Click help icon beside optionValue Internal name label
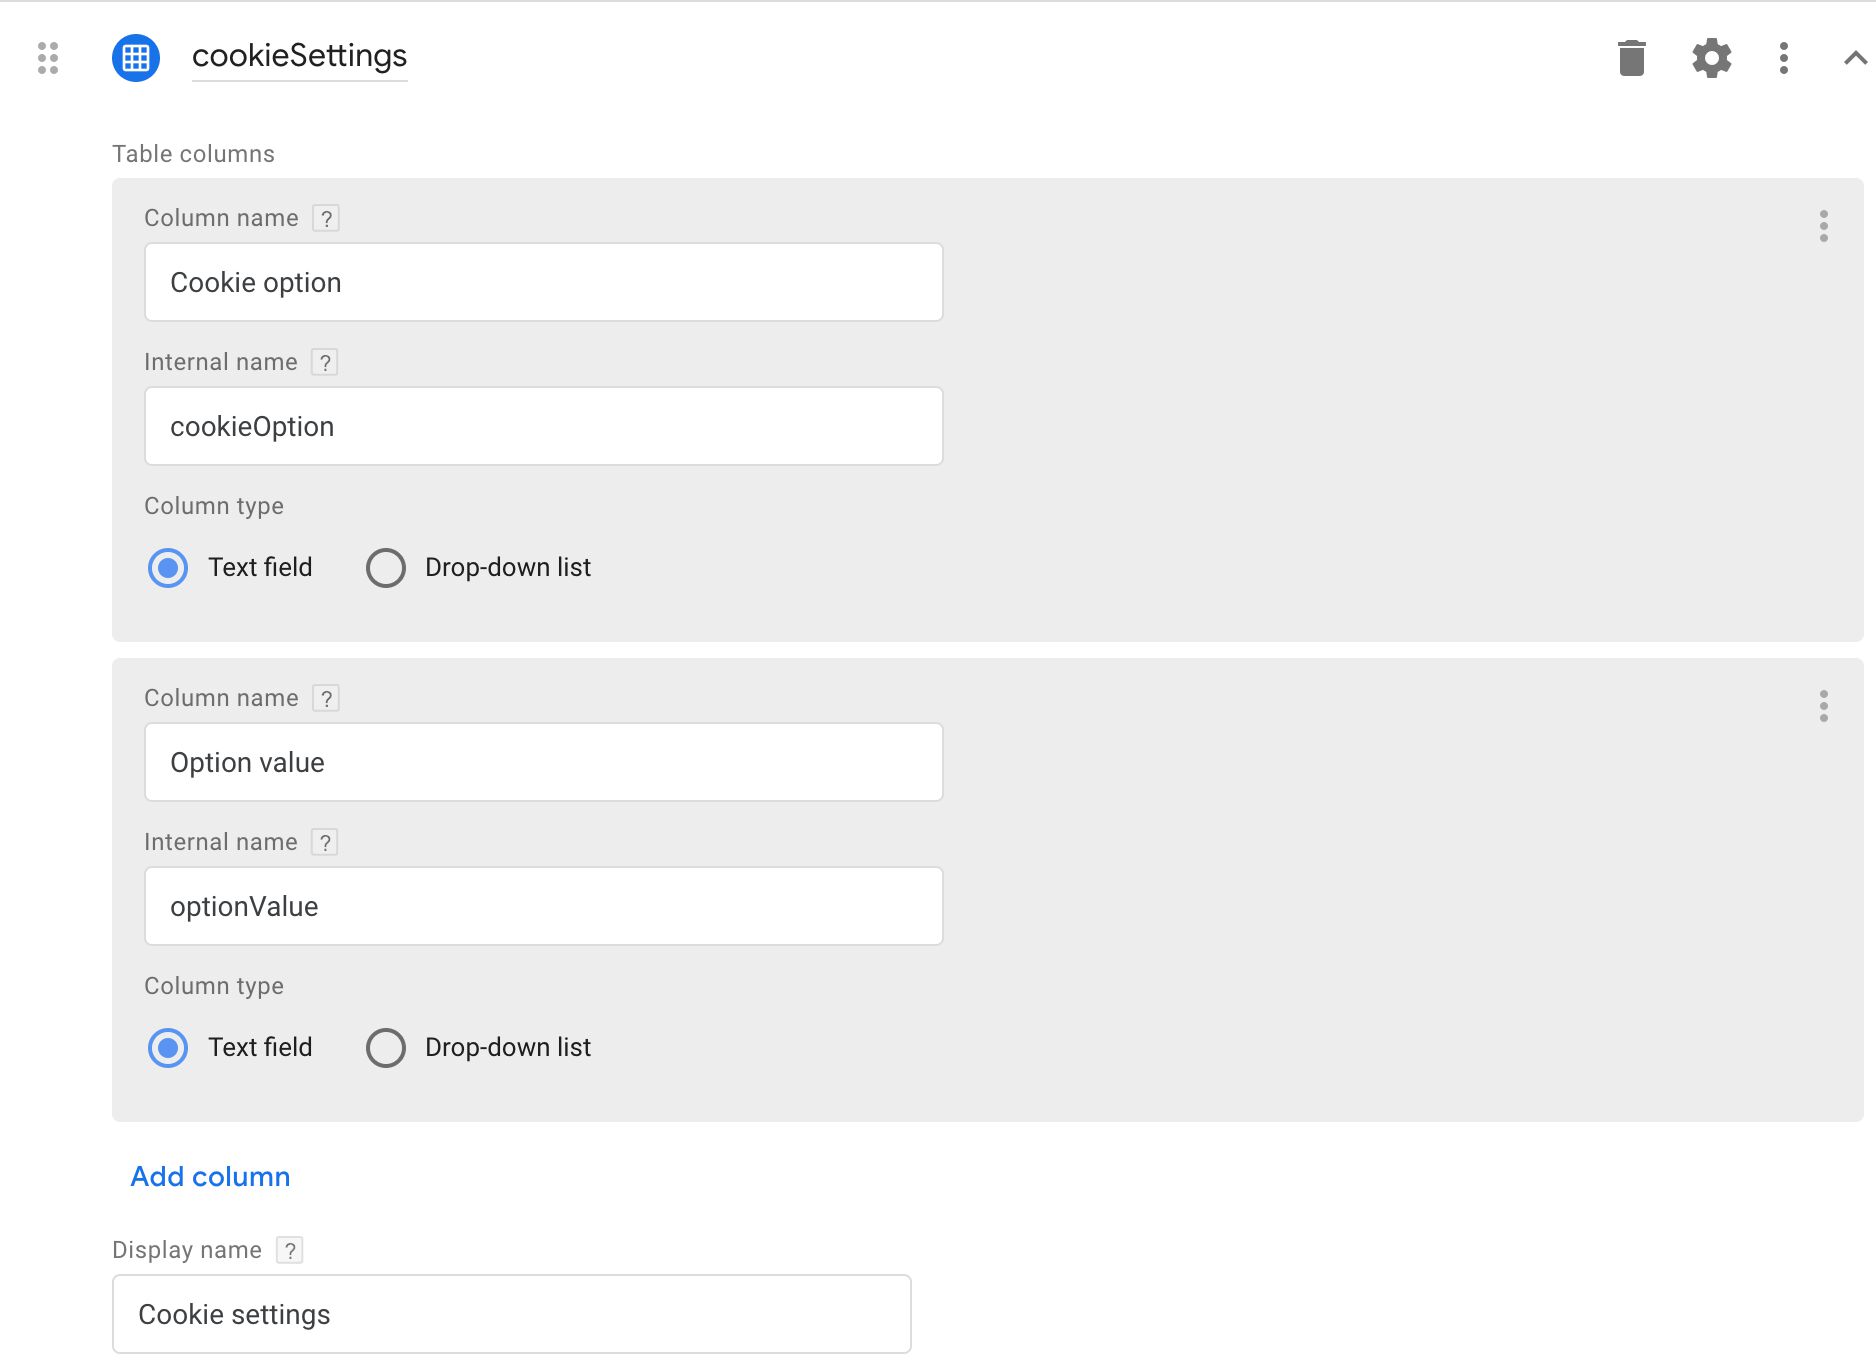Image resolution: width=1876 pixels, height=1368 pixels. [325, 842]
